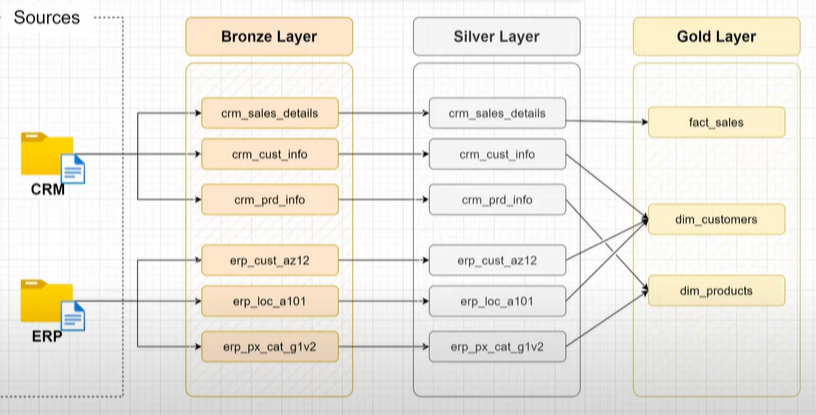Select the fact_sales table in Gold Layer

716,122
